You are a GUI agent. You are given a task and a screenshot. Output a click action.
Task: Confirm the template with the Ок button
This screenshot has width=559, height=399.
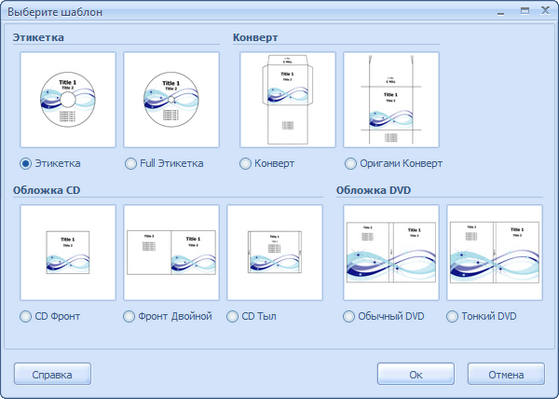[x=416, y=374]
